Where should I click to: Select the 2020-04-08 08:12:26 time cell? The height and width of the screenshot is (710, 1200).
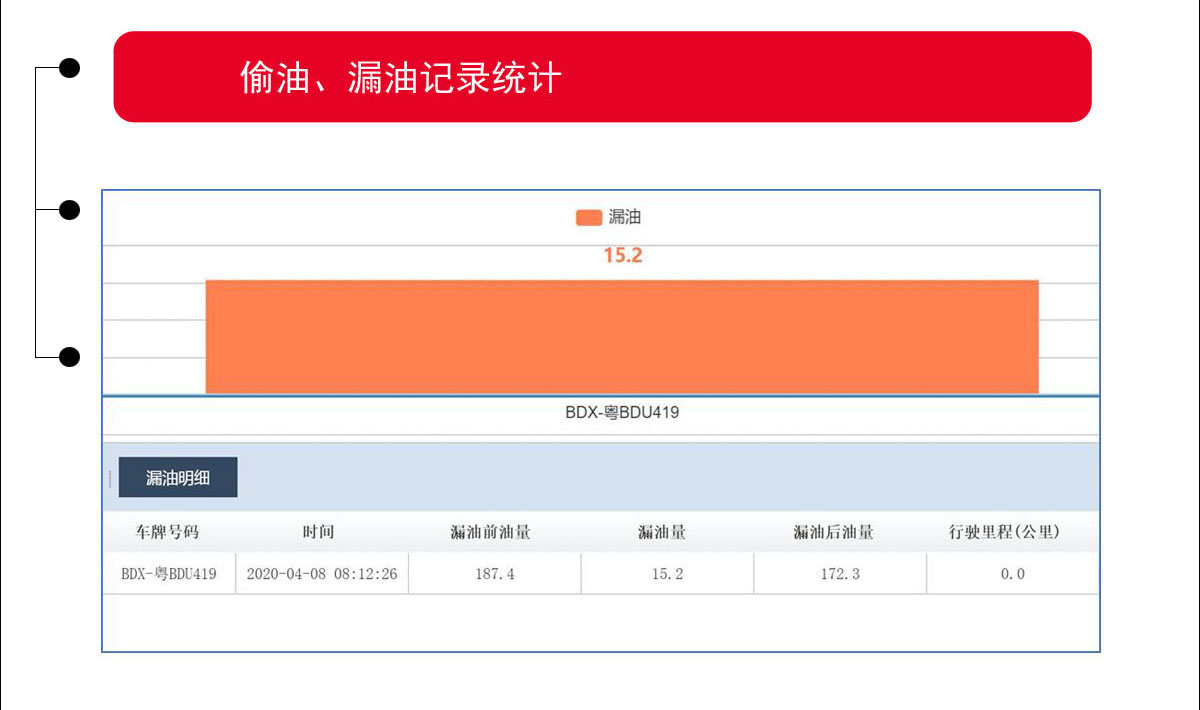coord(322,574)
